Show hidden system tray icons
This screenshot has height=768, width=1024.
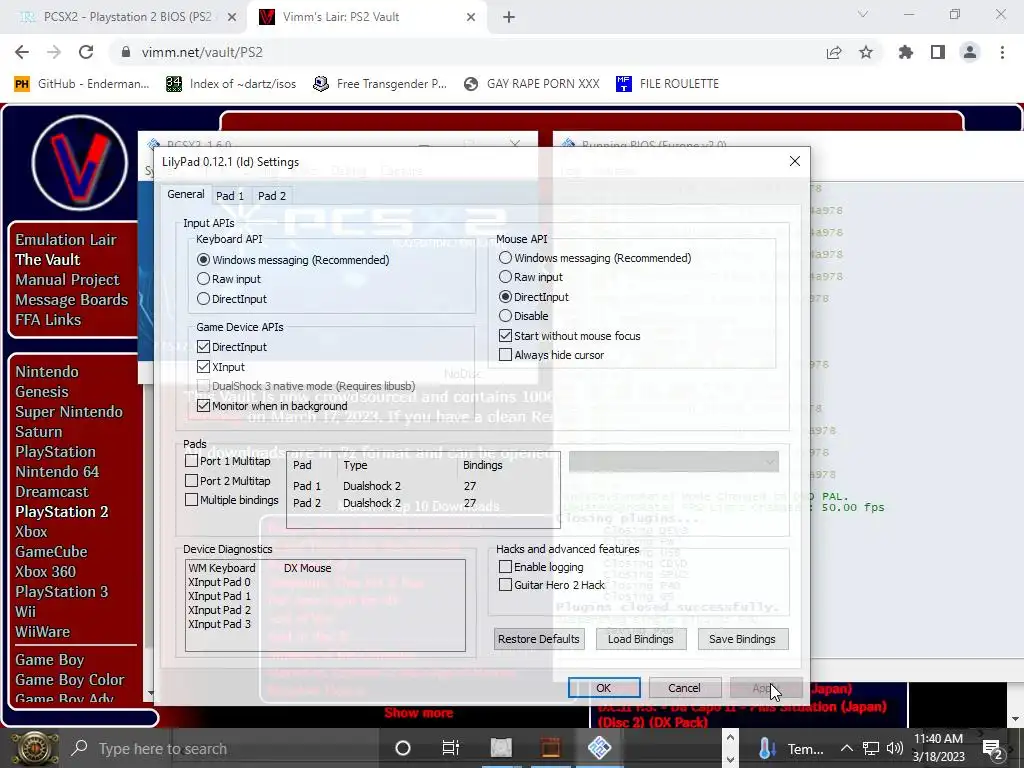pos(846,748)
